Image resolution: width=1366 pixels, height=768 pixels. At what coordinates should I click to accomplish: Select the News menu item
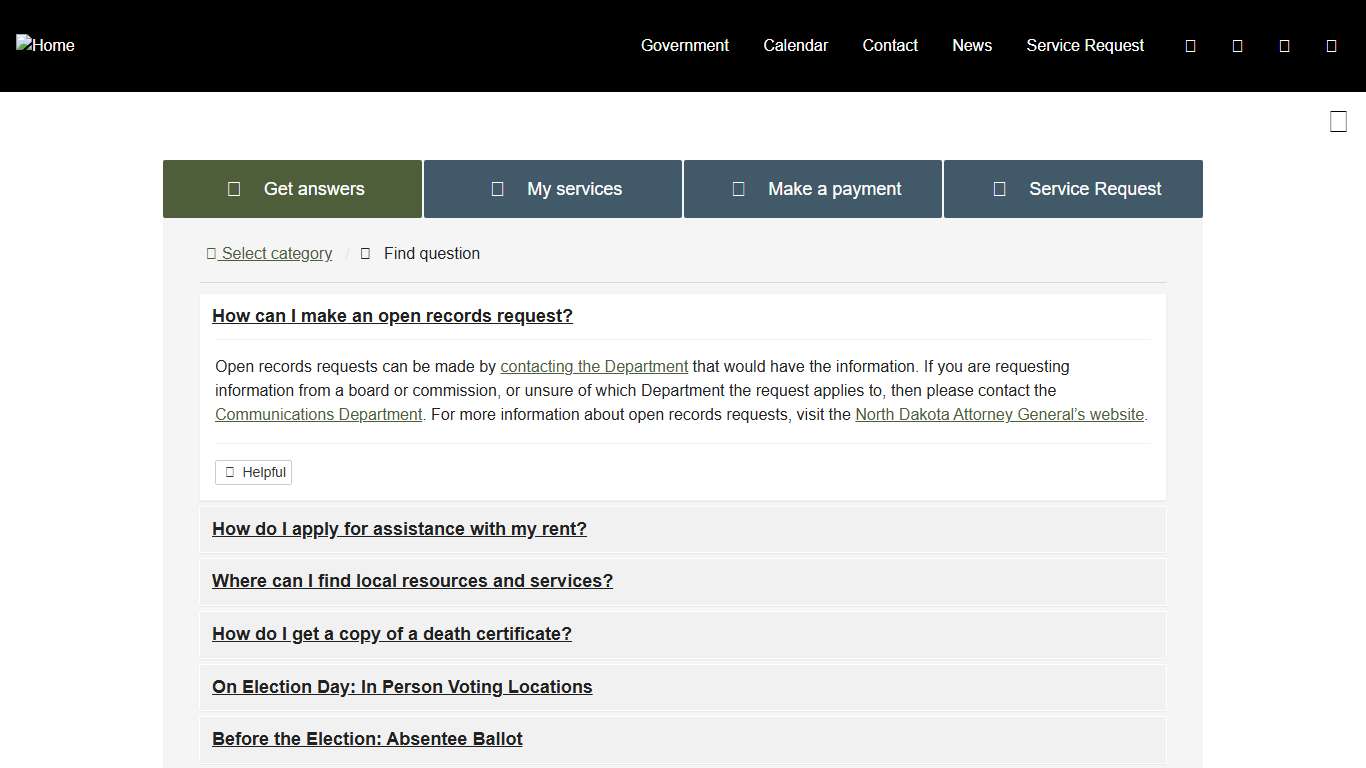[971, 45]
